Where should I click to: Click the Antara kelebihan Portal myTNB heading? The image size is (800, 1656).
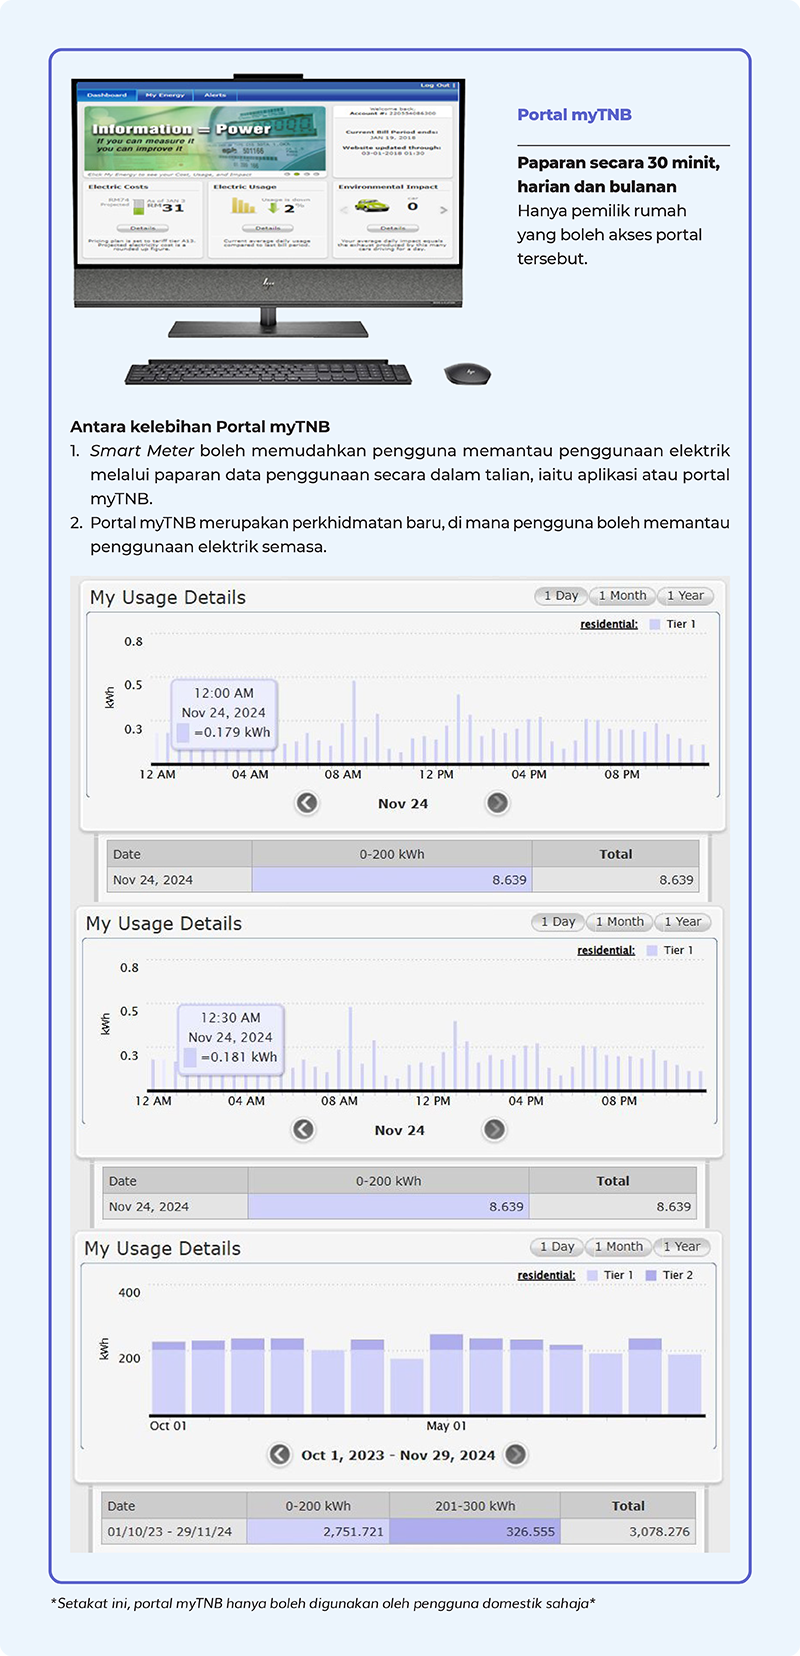(200, 427)
